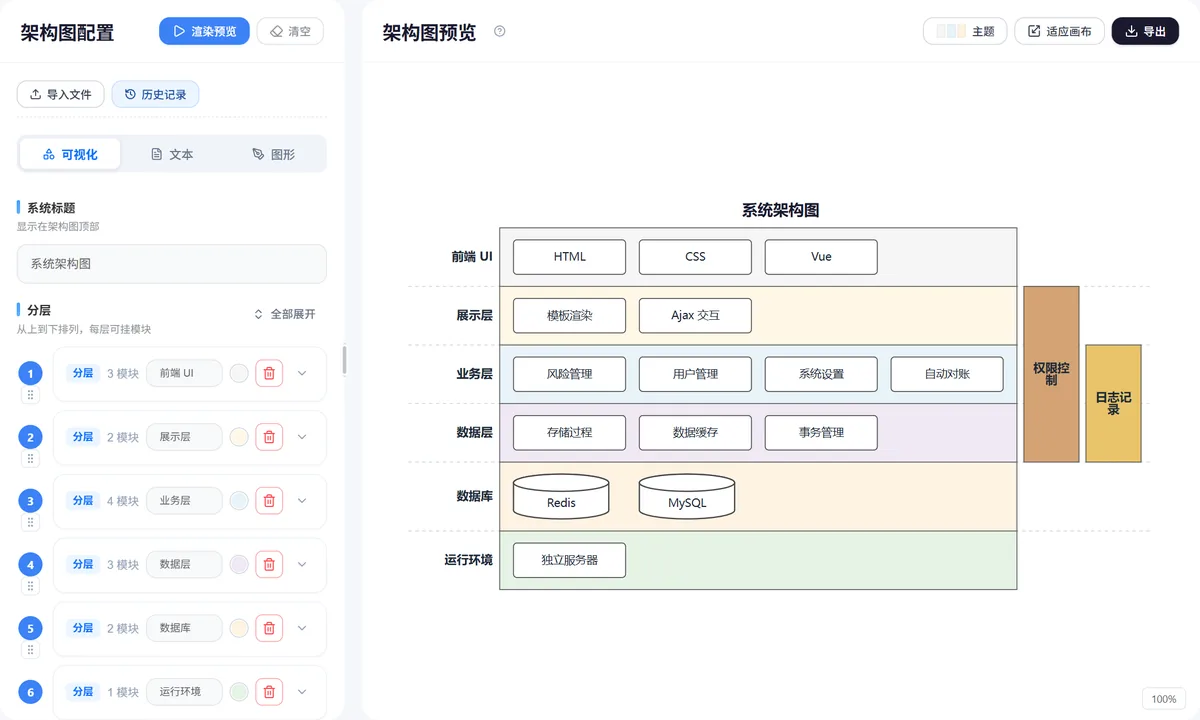Open color swatch of 运行环境 layer
The image size is (1200, 720).
(239, 692)
